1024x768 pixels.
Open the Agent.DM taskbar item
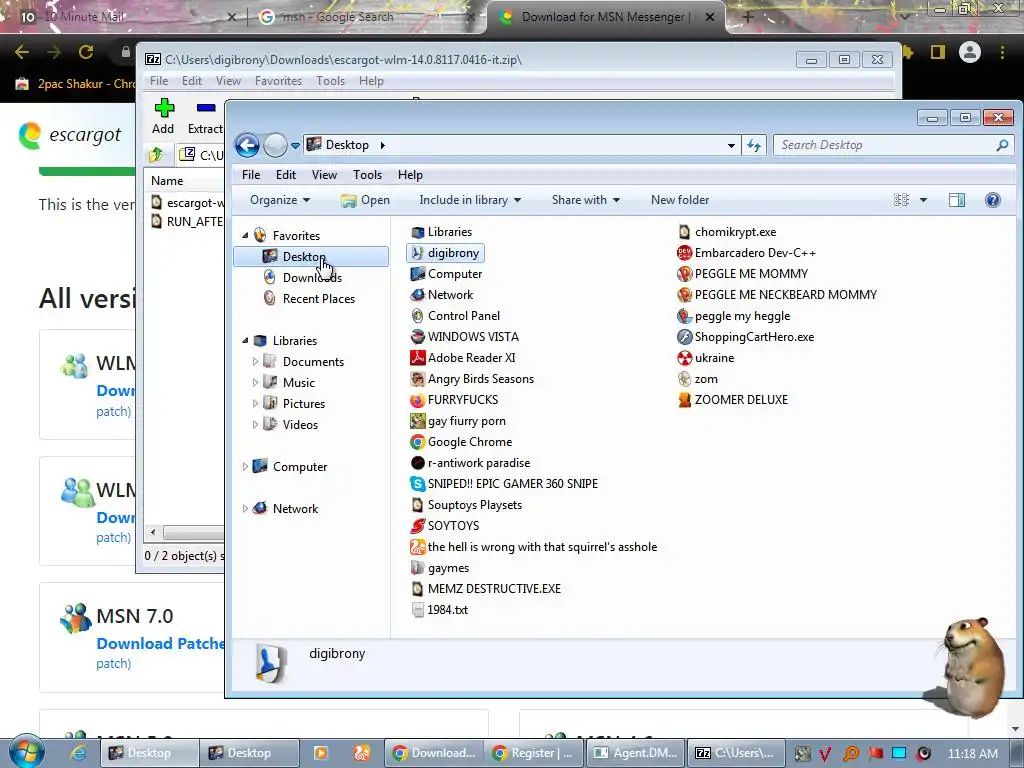(635, 753)
